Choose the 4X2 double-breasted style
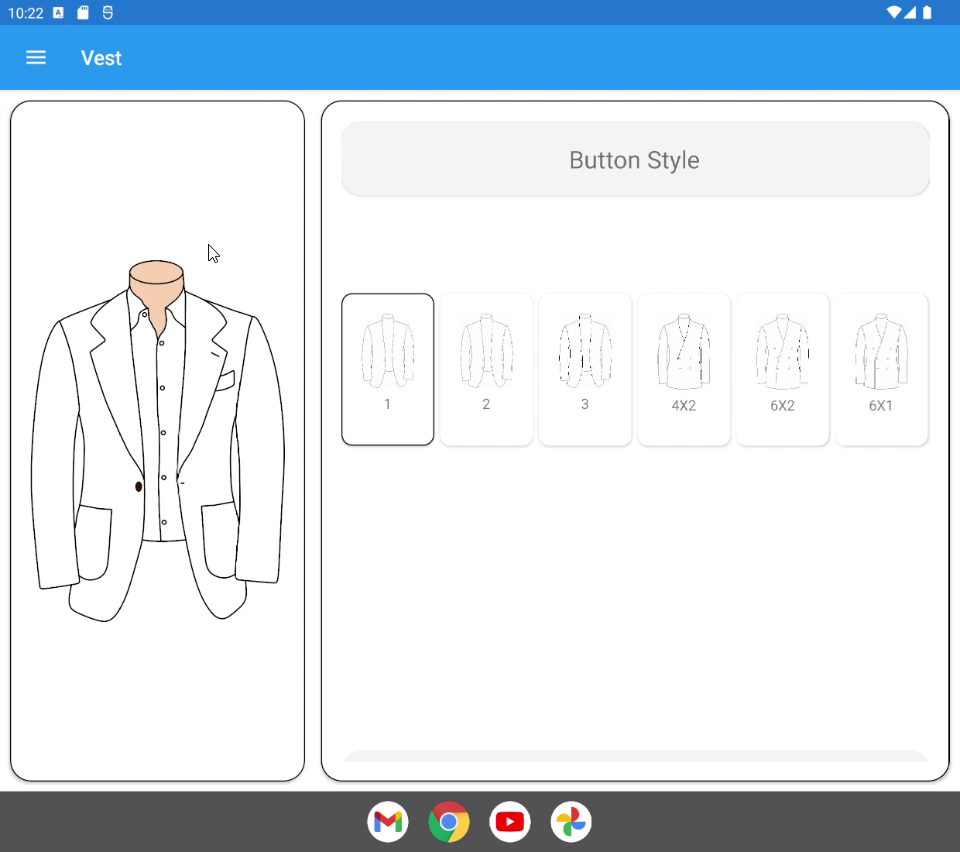The width and height of the screenshot is (960, 852). click(684, 368)
